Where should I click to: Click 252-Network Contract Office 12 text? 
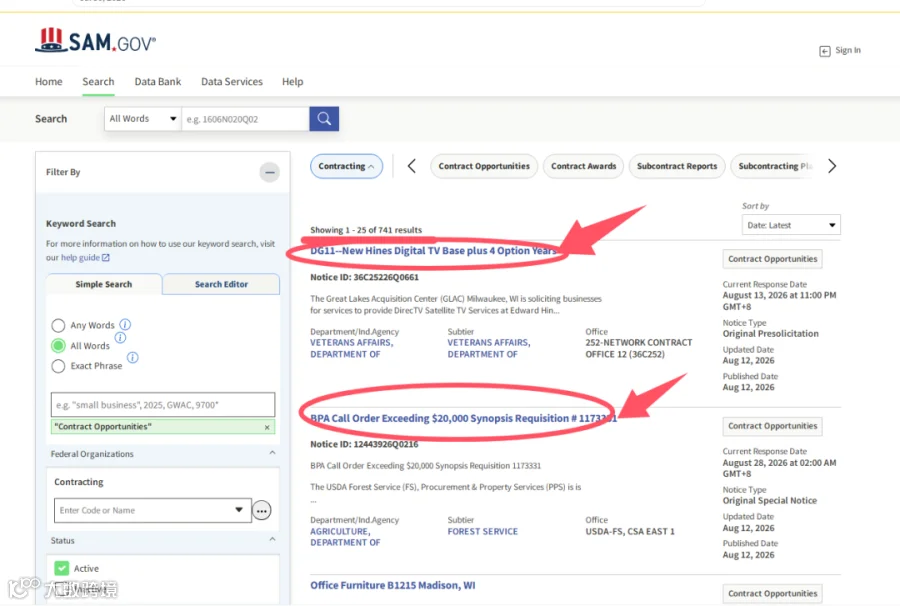point(639,348)
